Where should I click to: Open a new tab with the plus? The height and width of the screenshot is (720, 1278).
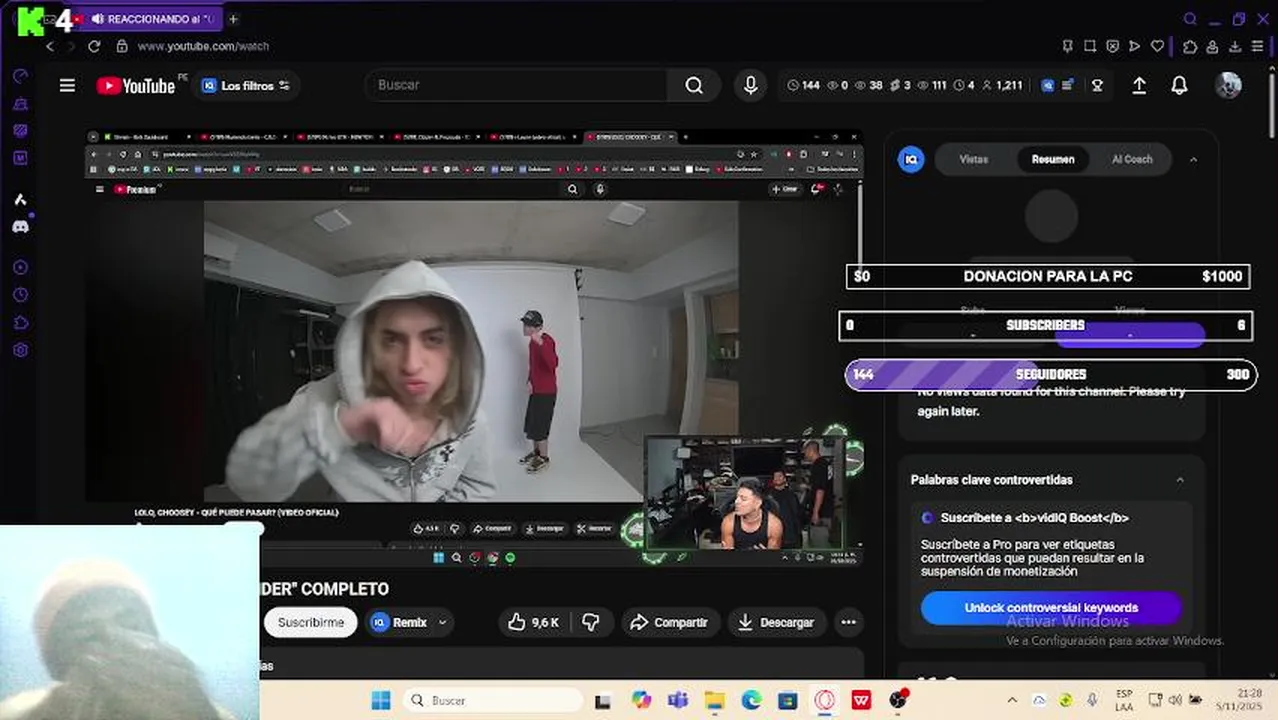(x=233, y=19)
